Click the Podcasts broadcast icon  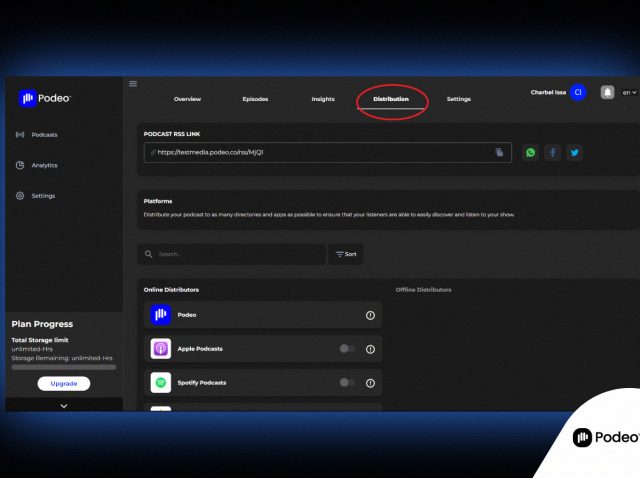pos(20,134)
